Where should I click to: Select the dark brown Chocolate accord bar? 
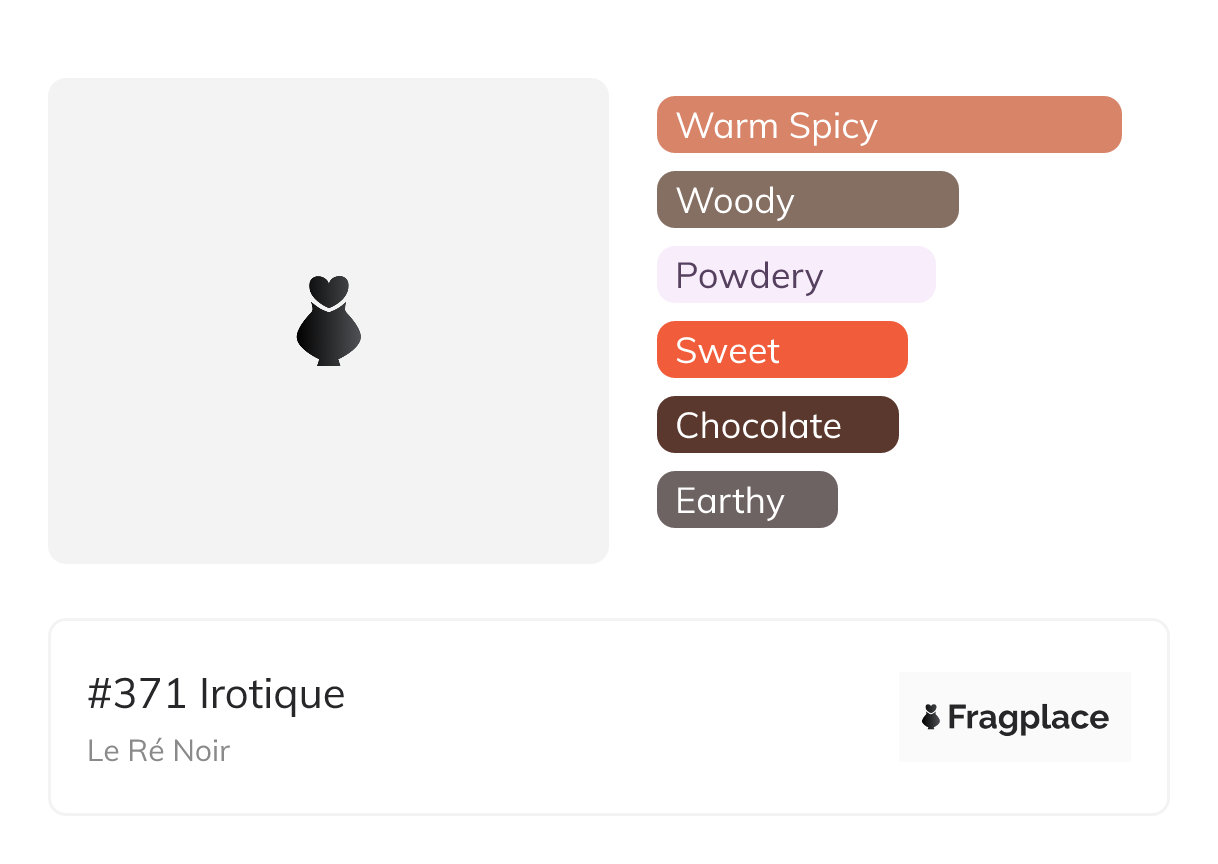[x=778, y=425]
